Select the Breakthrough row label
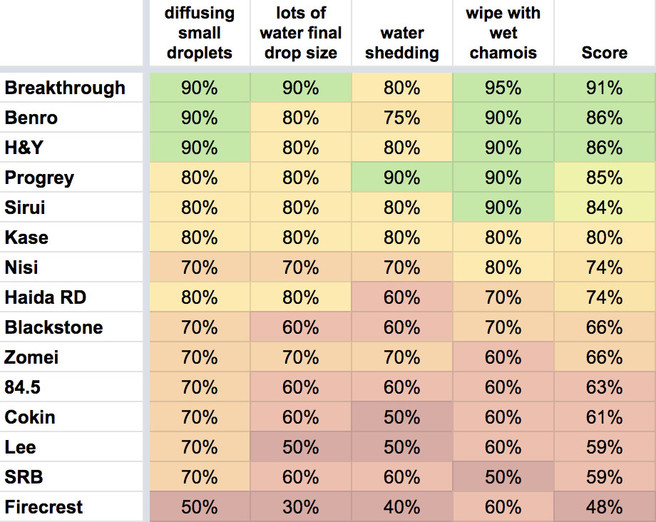This screenshot has width=656, height=522. (65, 88)
